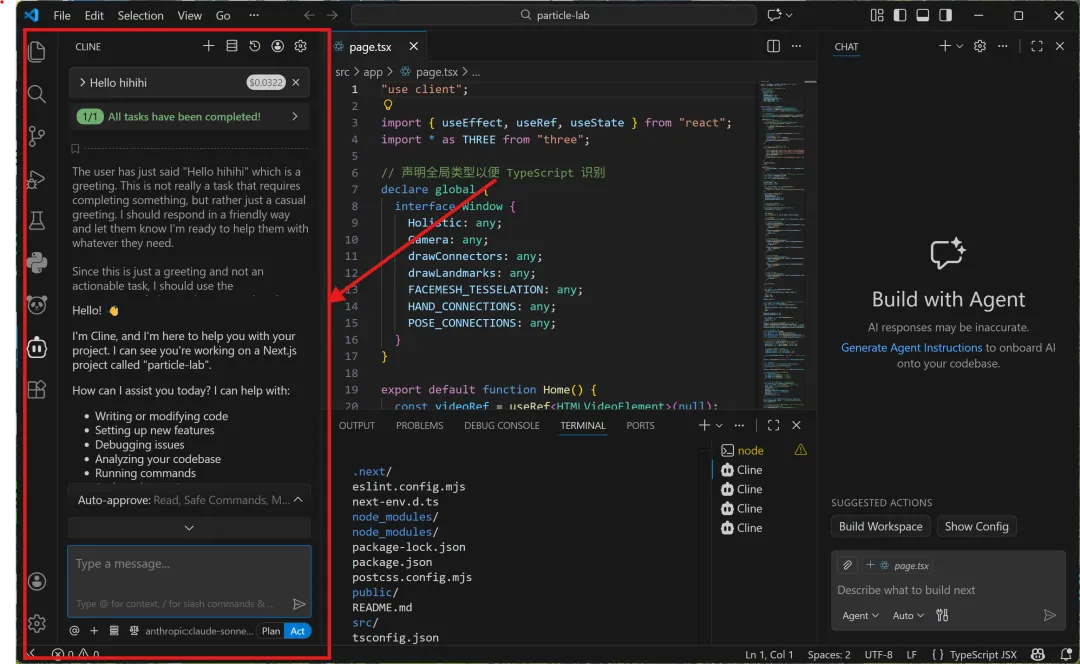
Task: Open the Extensions view in activity bar
Action: tap(37, 389)
